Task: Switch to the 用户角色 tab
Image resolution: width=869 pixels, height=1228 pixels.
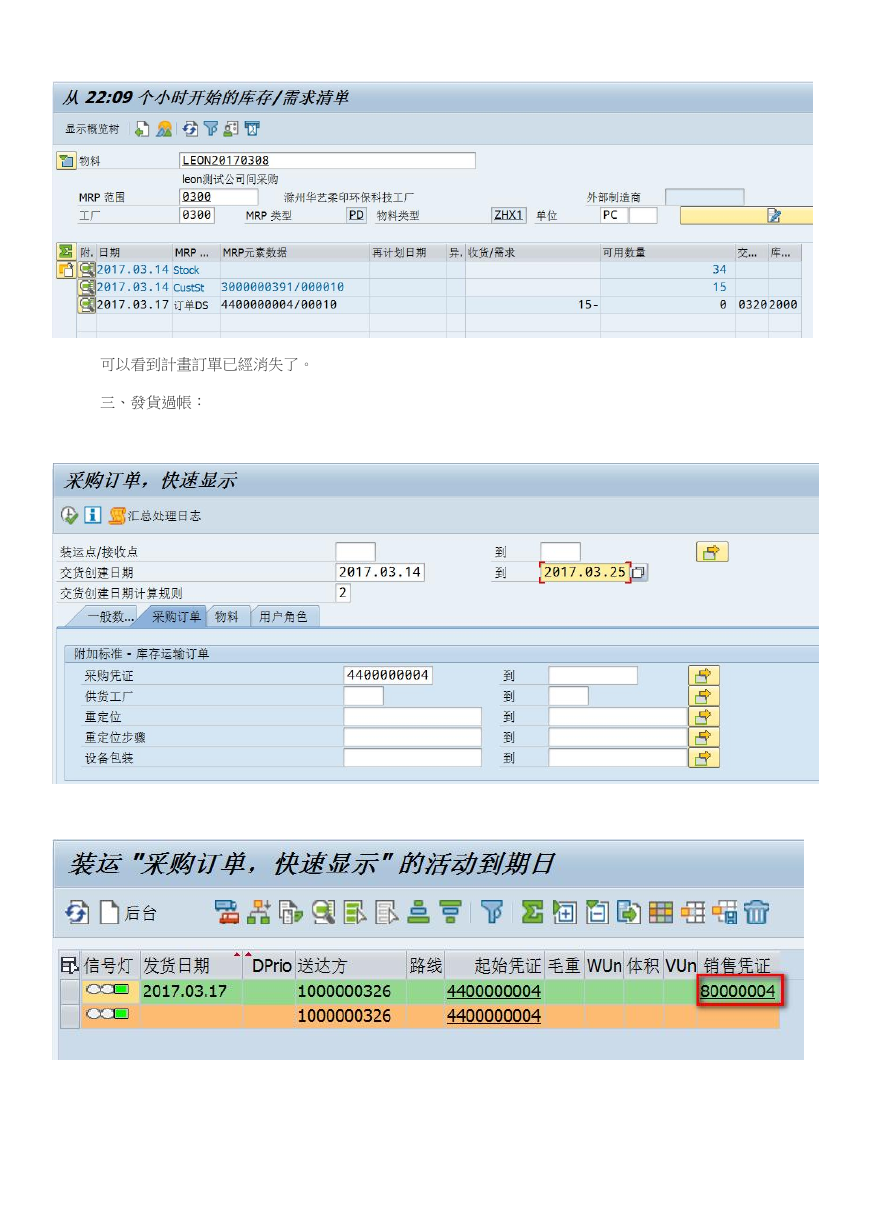Action: pos(283,616)
